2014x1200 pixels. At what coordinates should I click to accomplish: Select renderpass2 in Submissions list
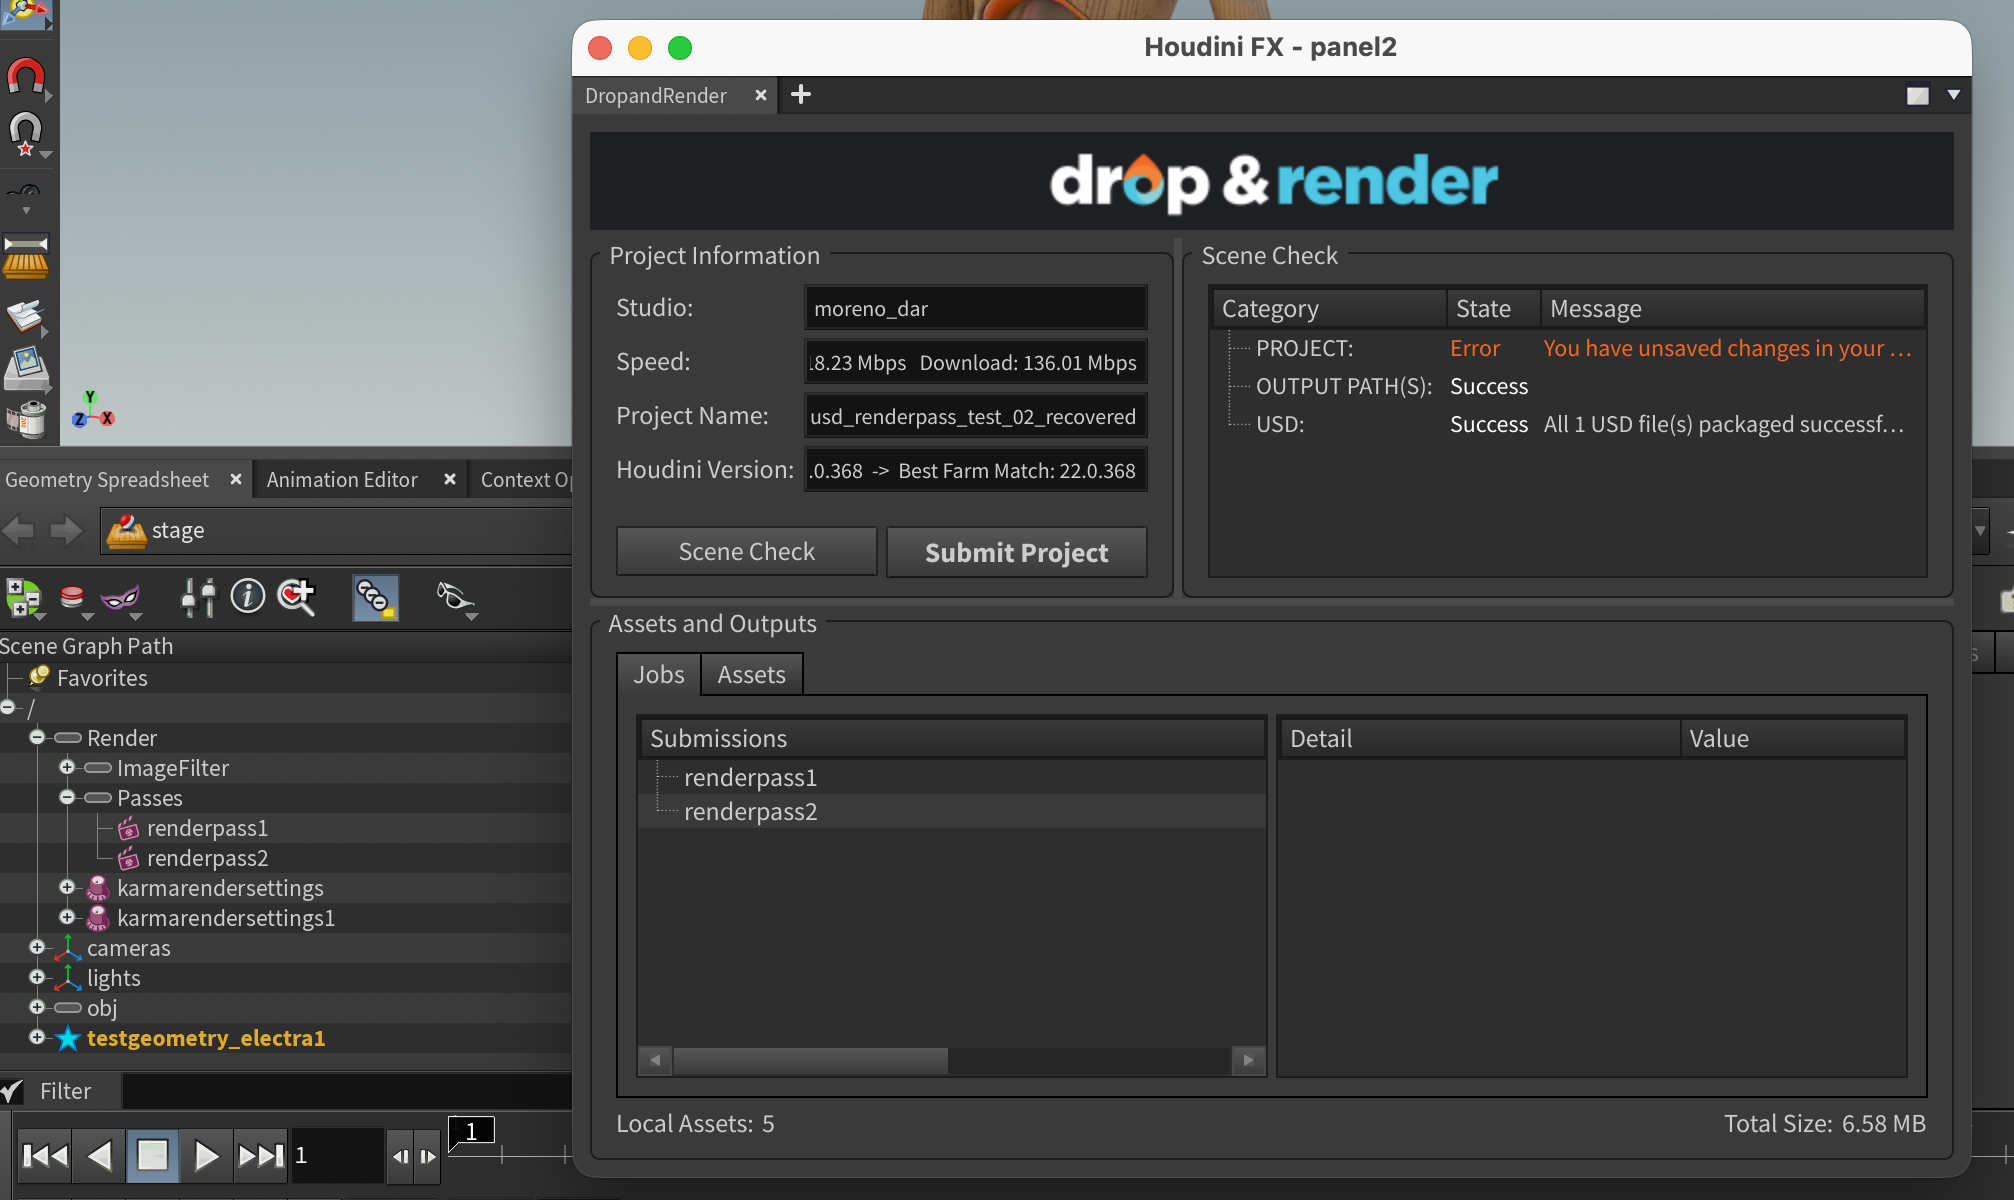click(x=952, y=812)
